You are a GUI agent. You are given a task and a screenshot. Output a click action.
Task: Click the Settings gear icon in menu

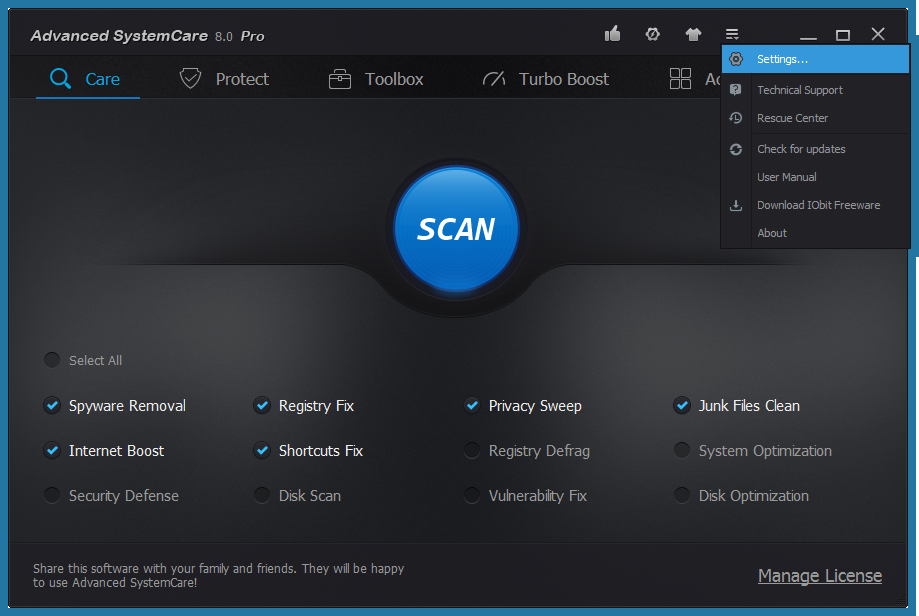pyautogui.click(x=736, y=59)
